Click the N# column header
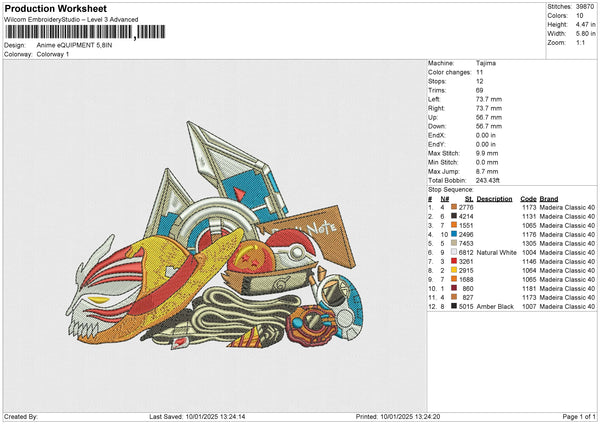The height and width of the screenshot is (424, 600). (445, 199)
